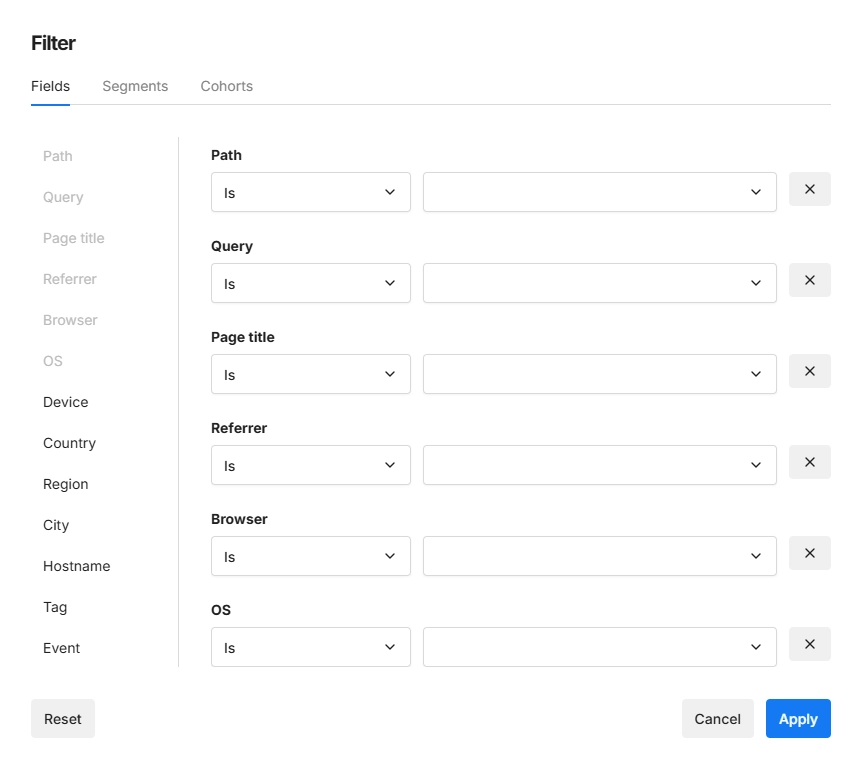Select the Fields tab
The width and height of the screenshot is (862, 766).
pyautogui.click(x=51, y=86)
